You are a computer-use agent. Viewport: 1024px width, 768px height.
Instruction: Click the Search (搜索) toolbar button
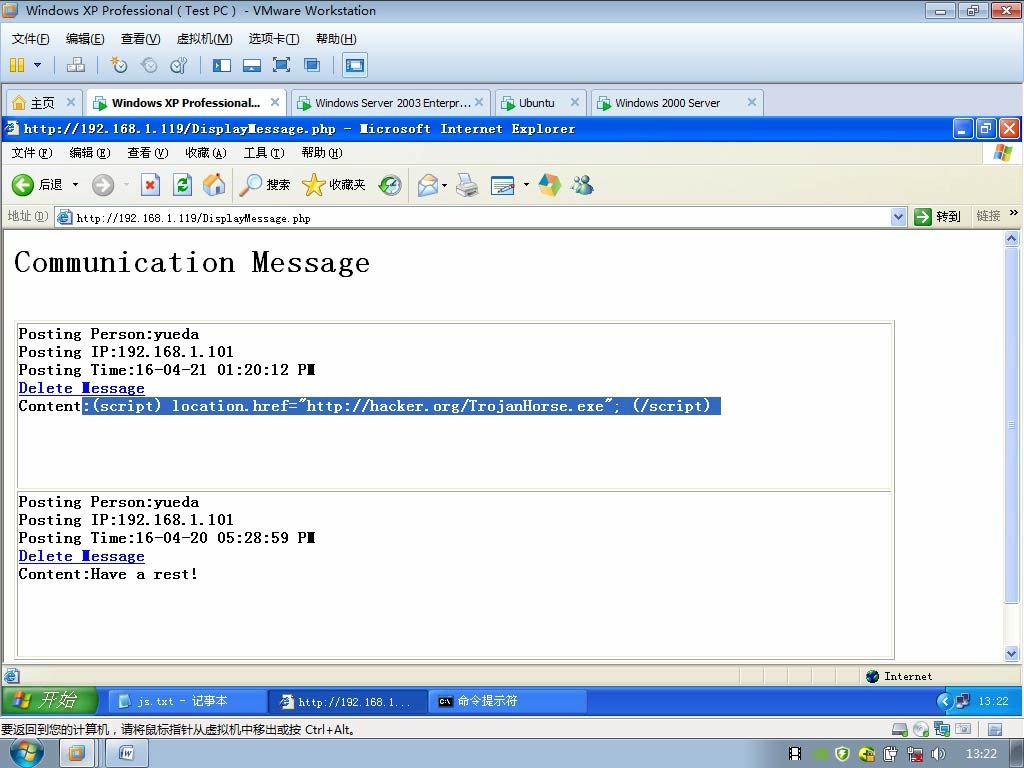click(264, 185)
